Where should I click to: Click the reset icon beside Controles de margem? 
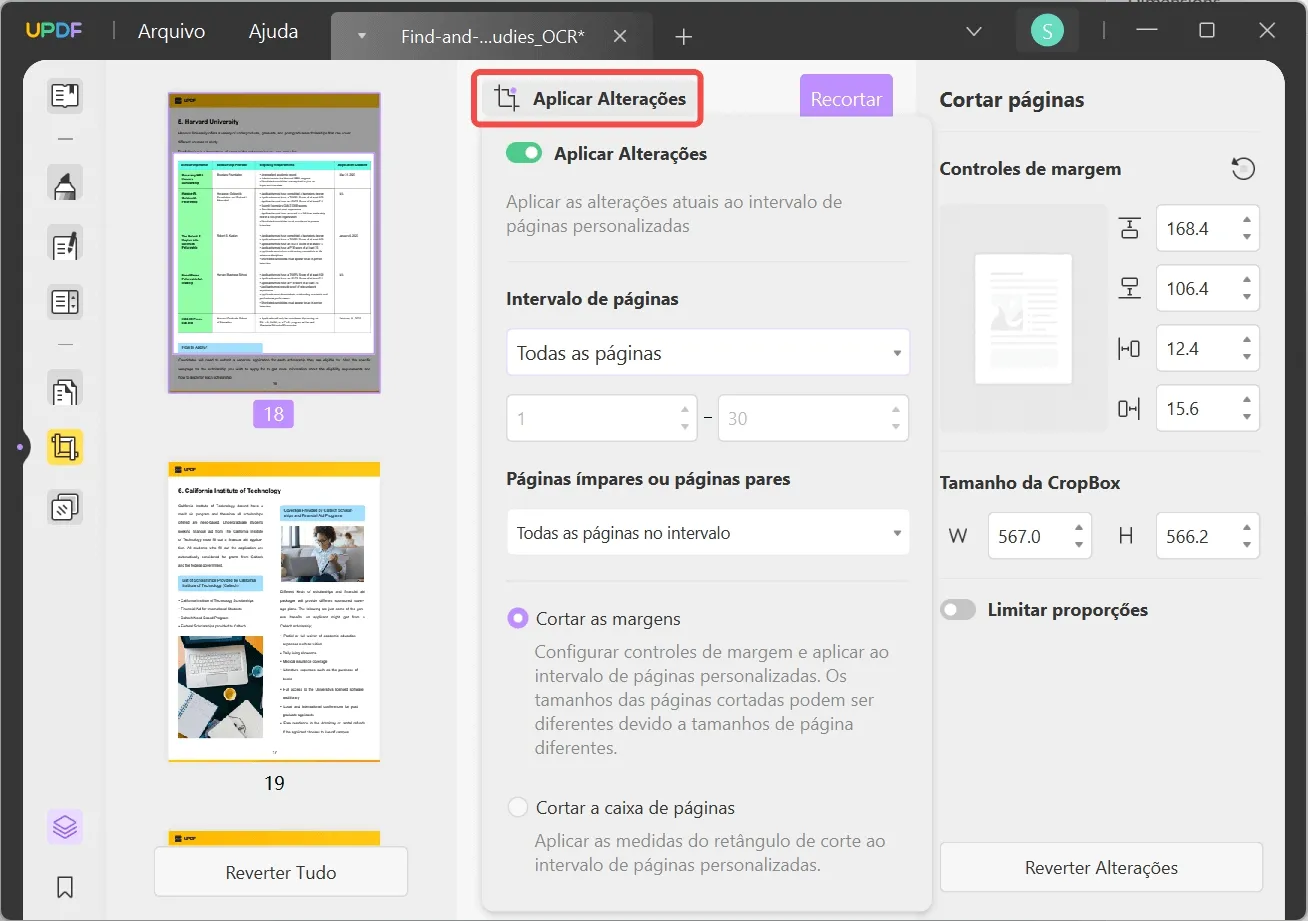coord(1243,168)
